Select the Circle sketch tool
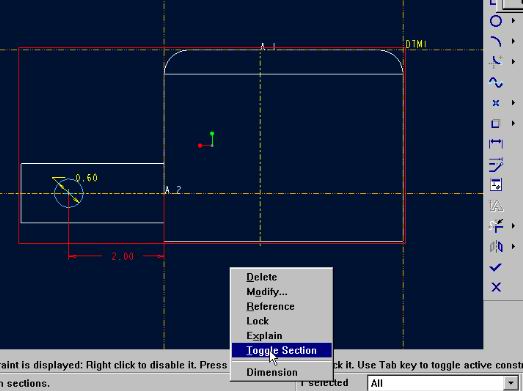The width and height of the screenshot is (523, 391). [496, 21]
